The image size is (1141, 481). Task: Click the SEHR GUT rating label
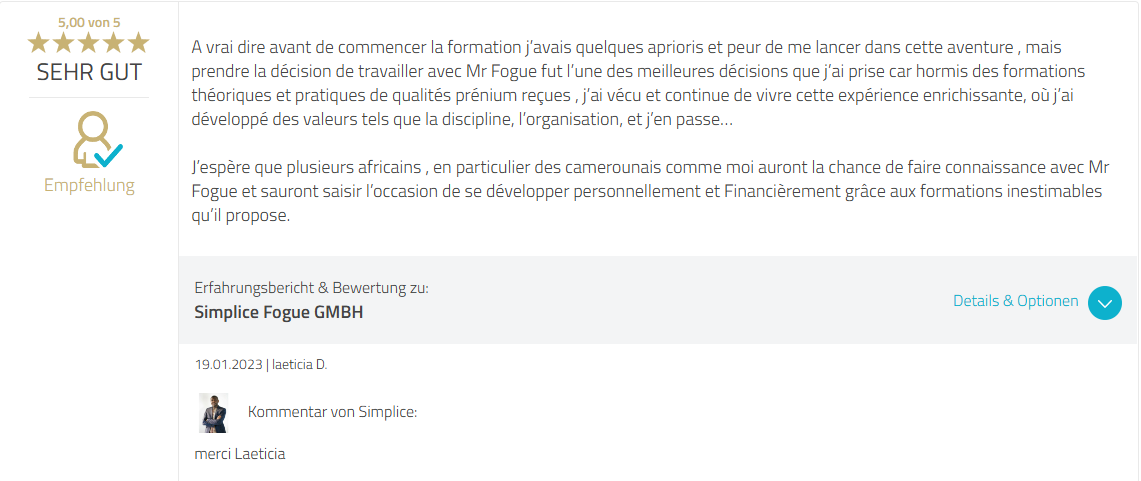click(89, 72)
